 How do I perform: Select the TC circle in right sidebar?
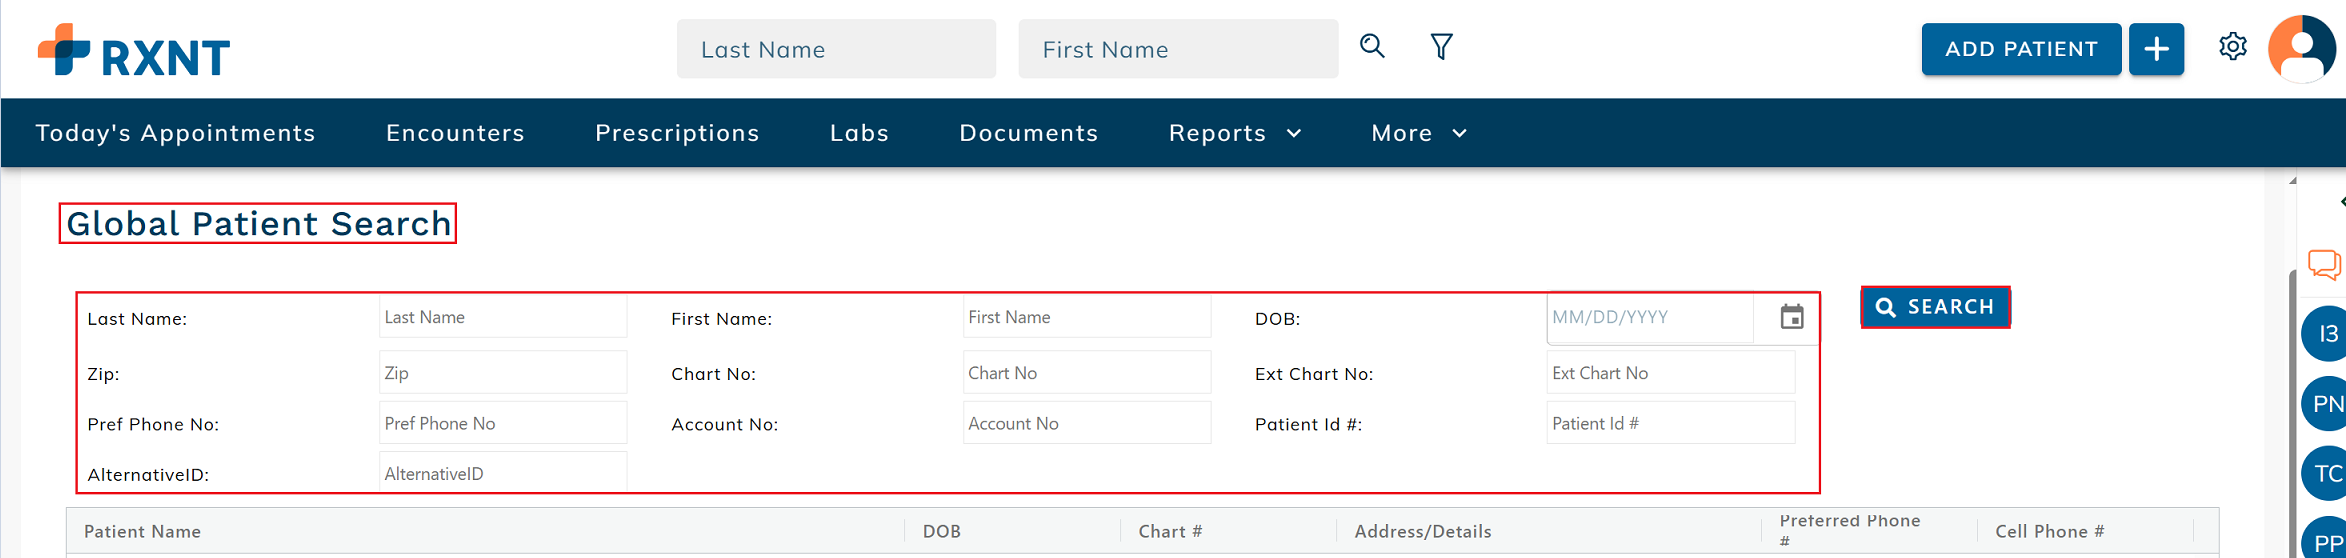pos(2326,474)
